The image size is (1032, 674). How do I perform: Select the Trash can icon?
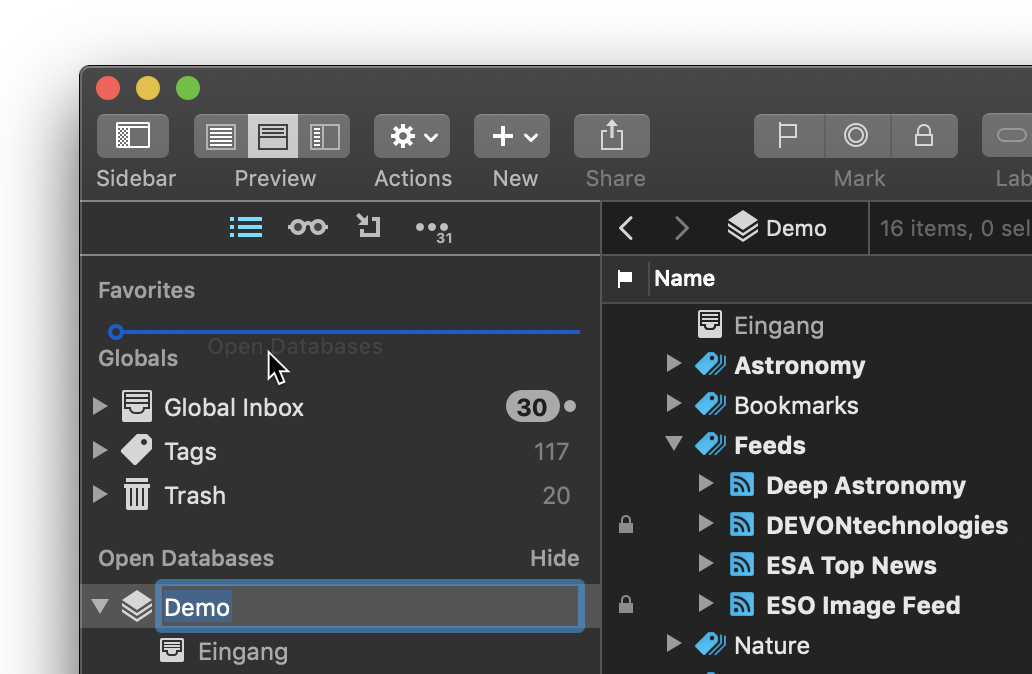[x=137, y=494]
